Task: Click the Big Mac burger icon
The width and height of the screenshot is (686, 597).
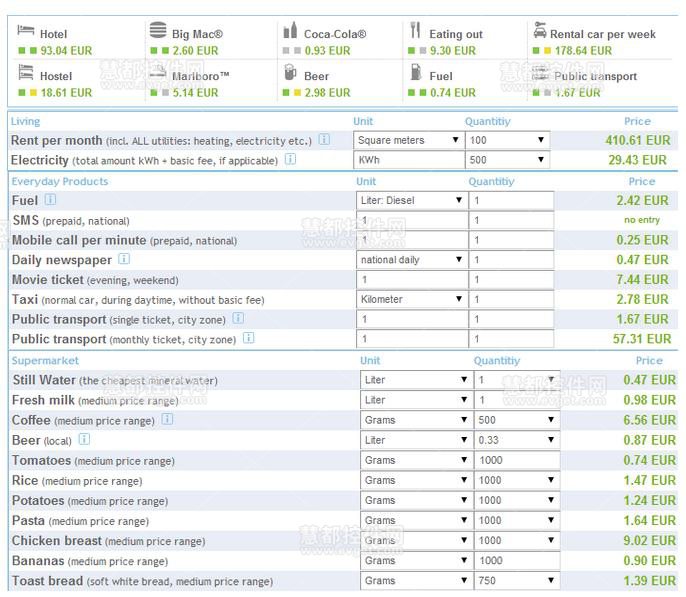Action: pyautogui.click(x=158, y=31)
